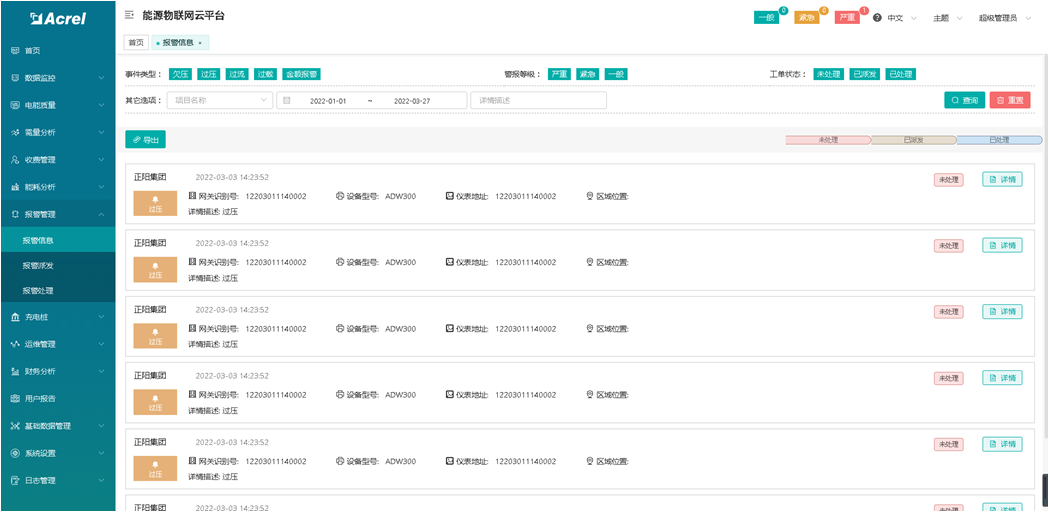Toggle the 一般 alarm level filter tag

(x=616, y=74)
